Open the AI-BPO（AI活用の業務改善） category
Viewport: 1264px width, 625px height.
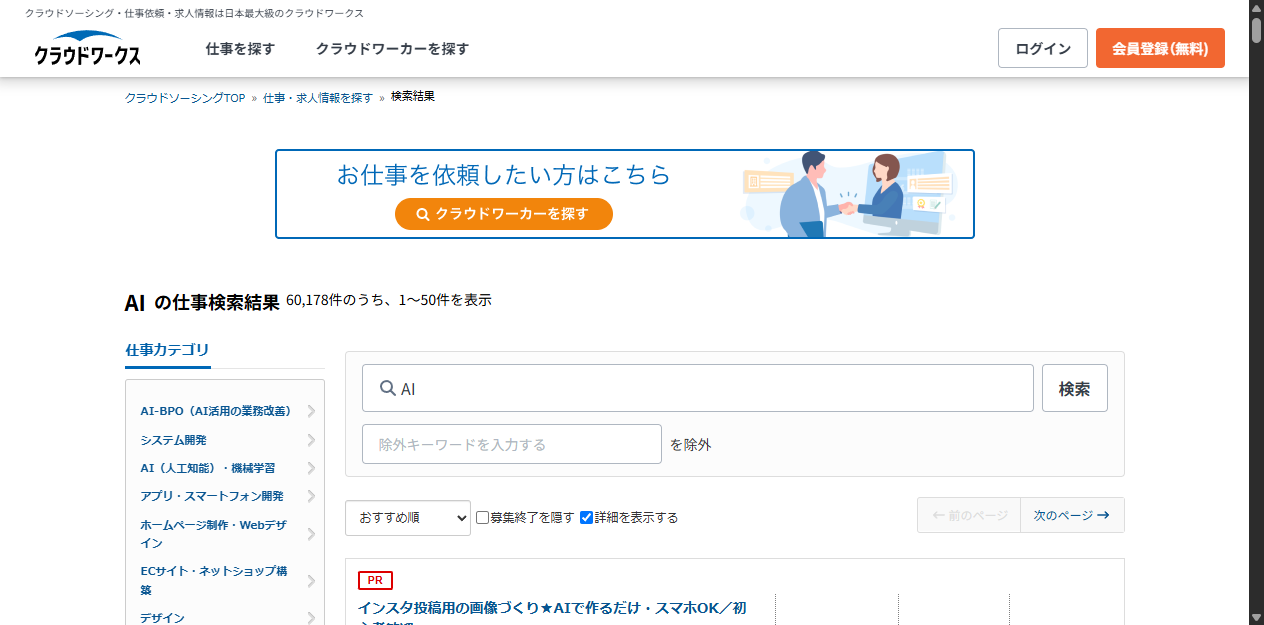click(x=216, y=411)
